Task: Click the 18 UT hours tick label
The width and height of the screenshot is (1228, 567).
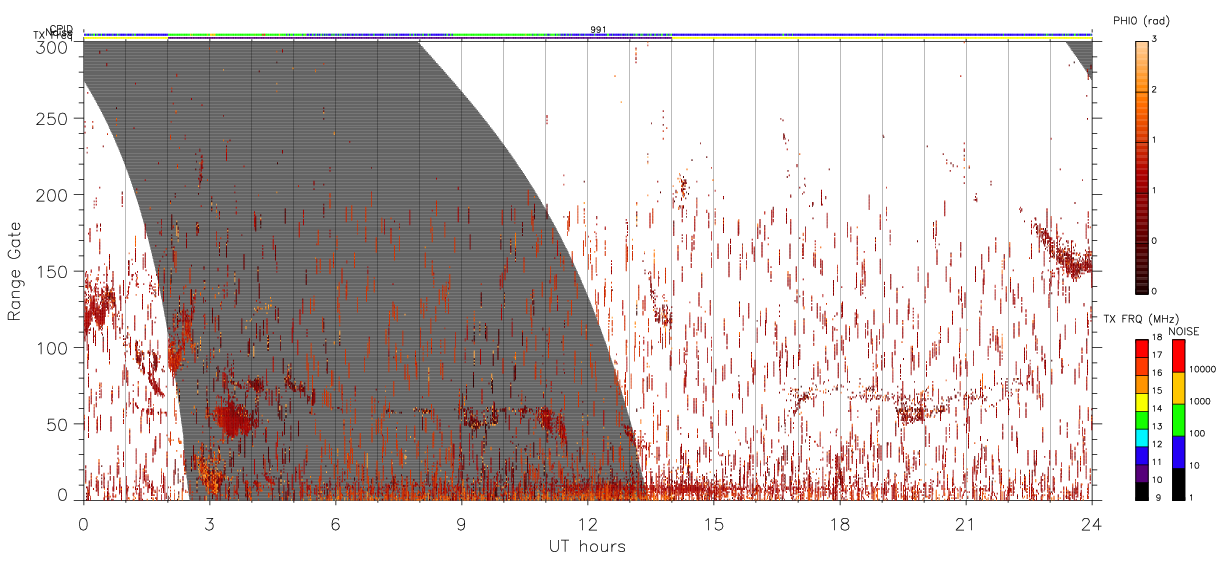Action: [839, 524]
